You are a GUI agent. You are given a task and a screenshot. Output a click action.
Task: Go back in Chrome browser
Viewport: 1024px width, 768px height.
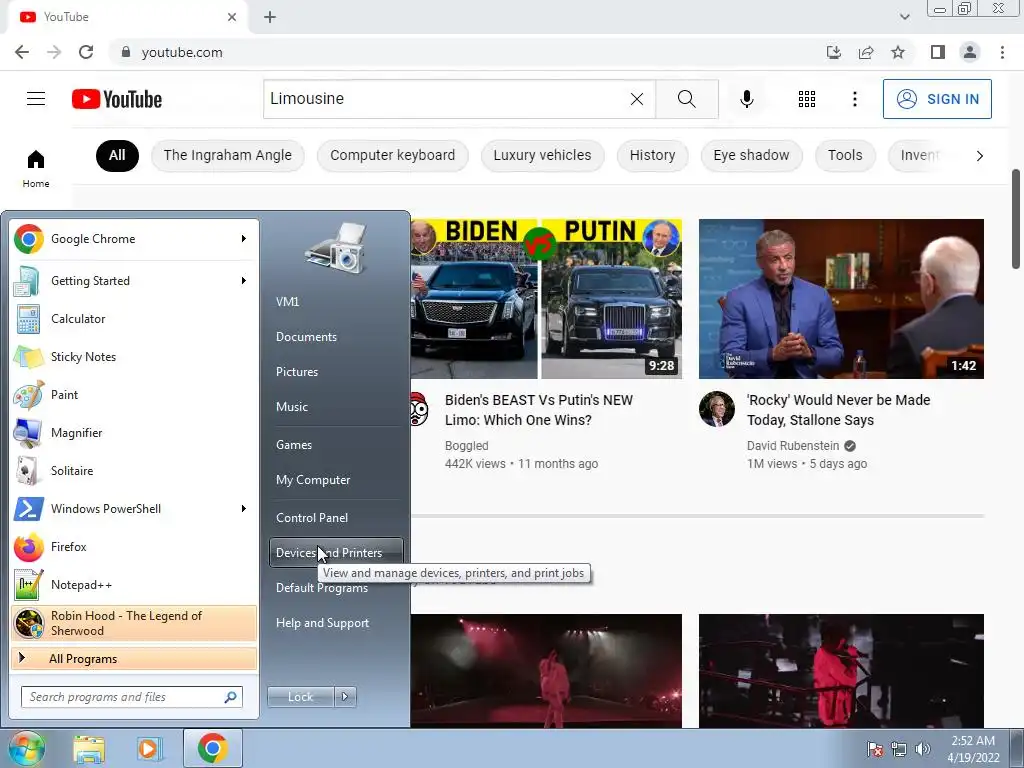click(22, 52)
